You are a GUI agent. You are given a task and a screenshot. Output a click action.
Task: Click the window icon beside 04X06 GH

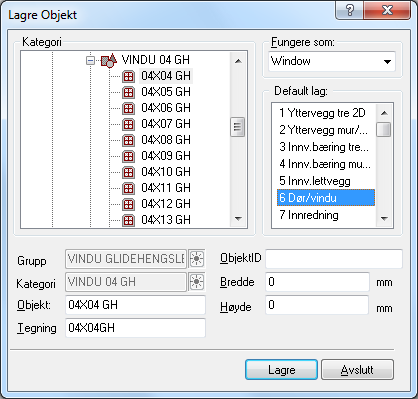(x=128, y=108)
